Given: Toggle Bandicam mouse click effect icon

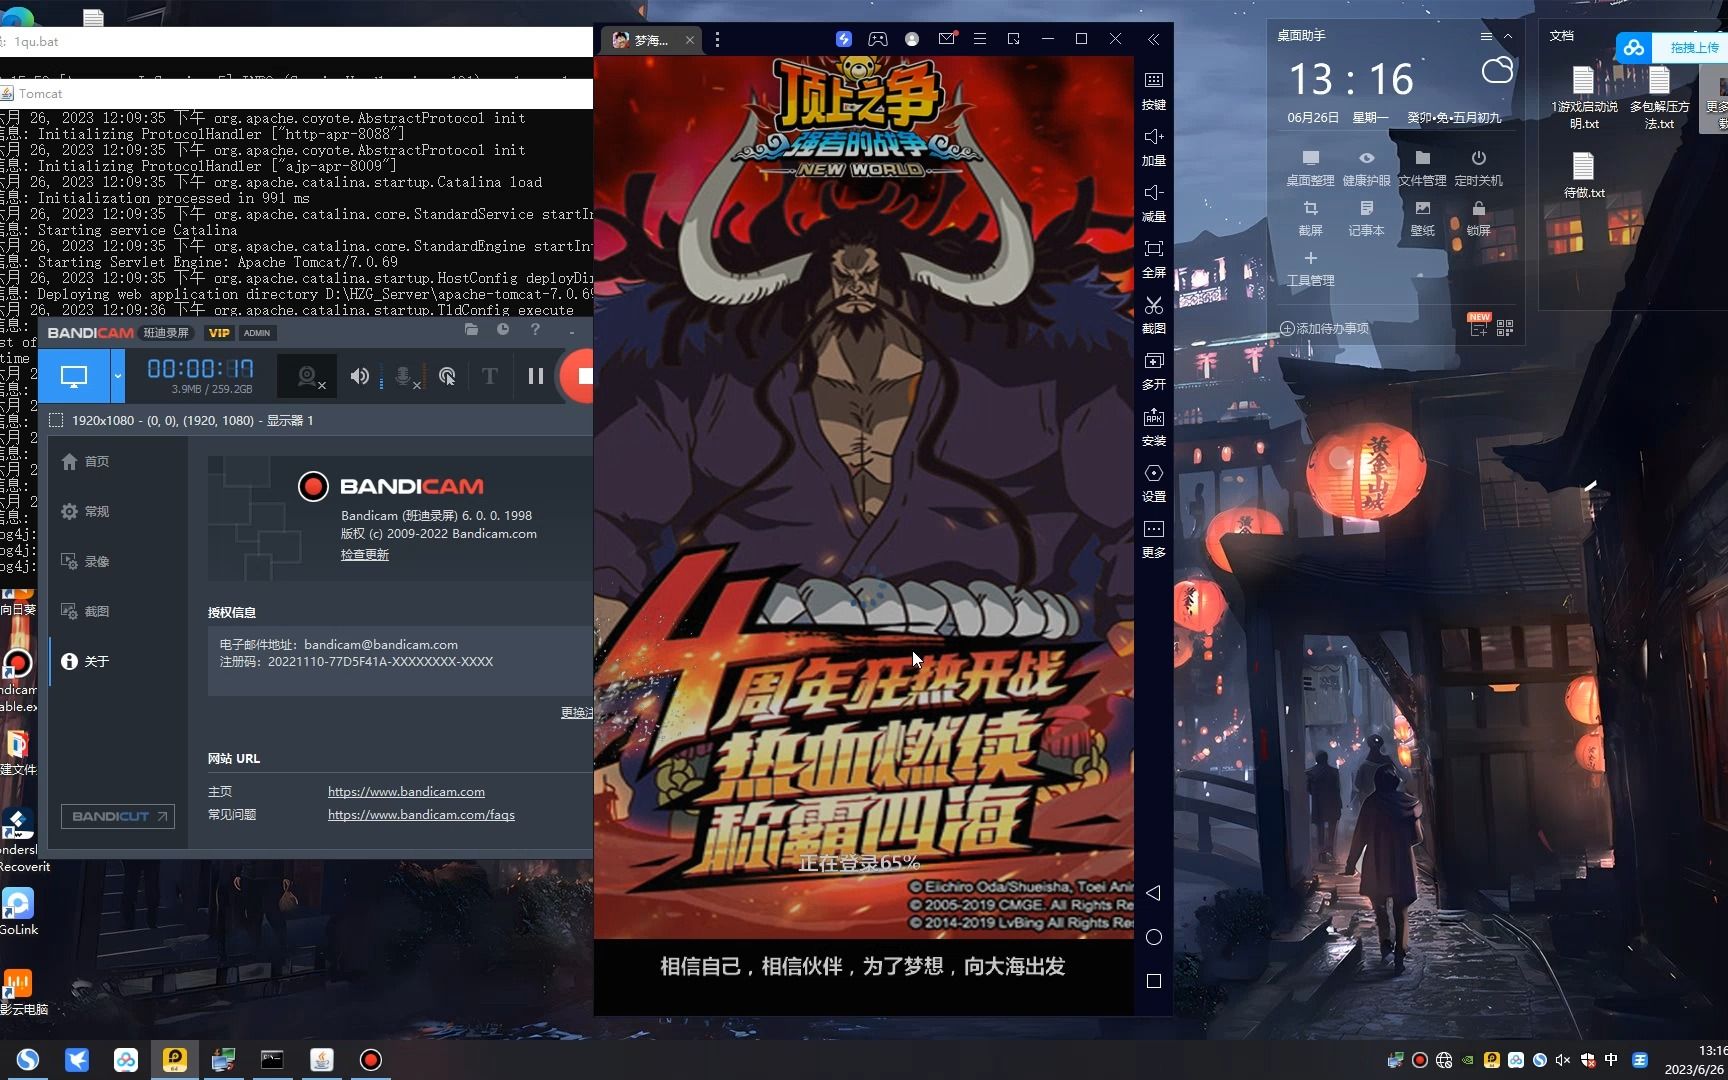Looking at the screenshot, I should pyautogui.click(x=447, y=376).
